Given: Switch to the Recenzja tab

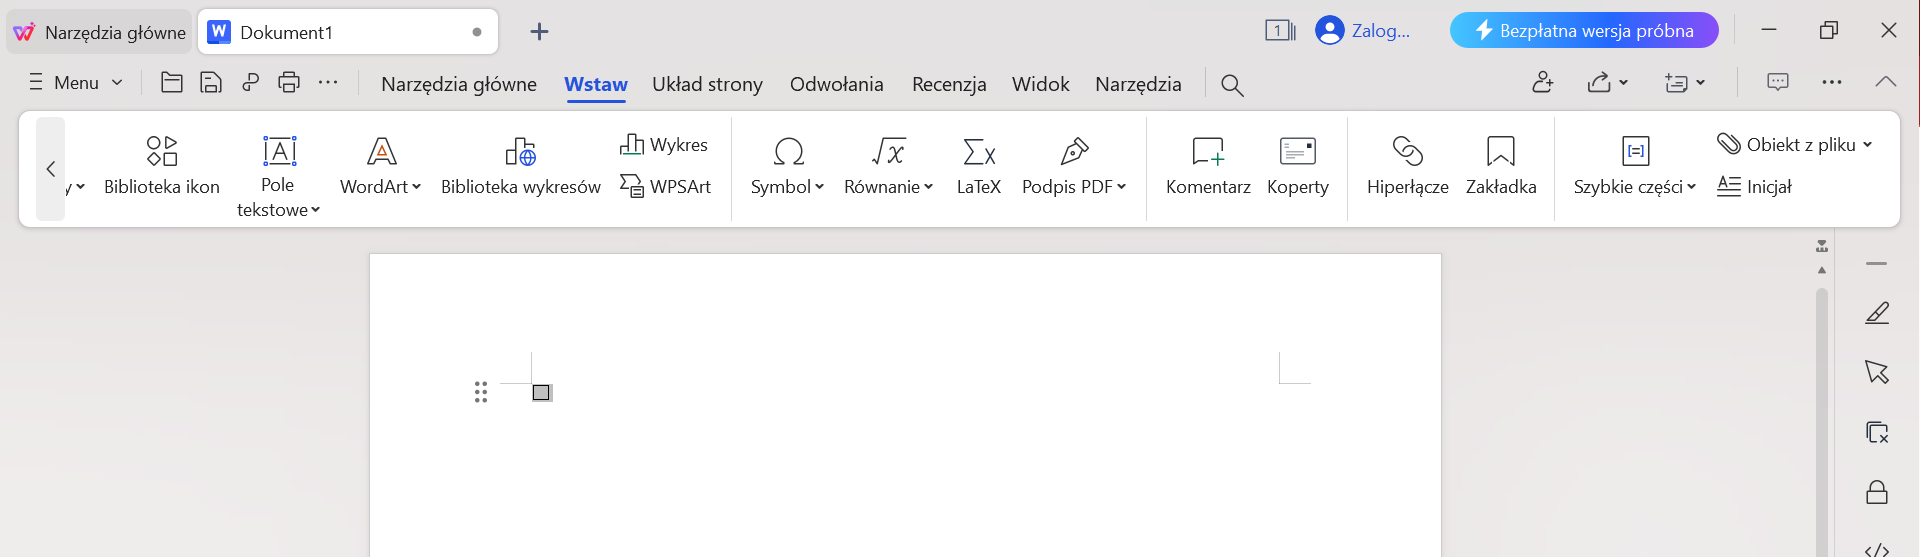Looking at the screenshot, I should [x=949, y=84].
